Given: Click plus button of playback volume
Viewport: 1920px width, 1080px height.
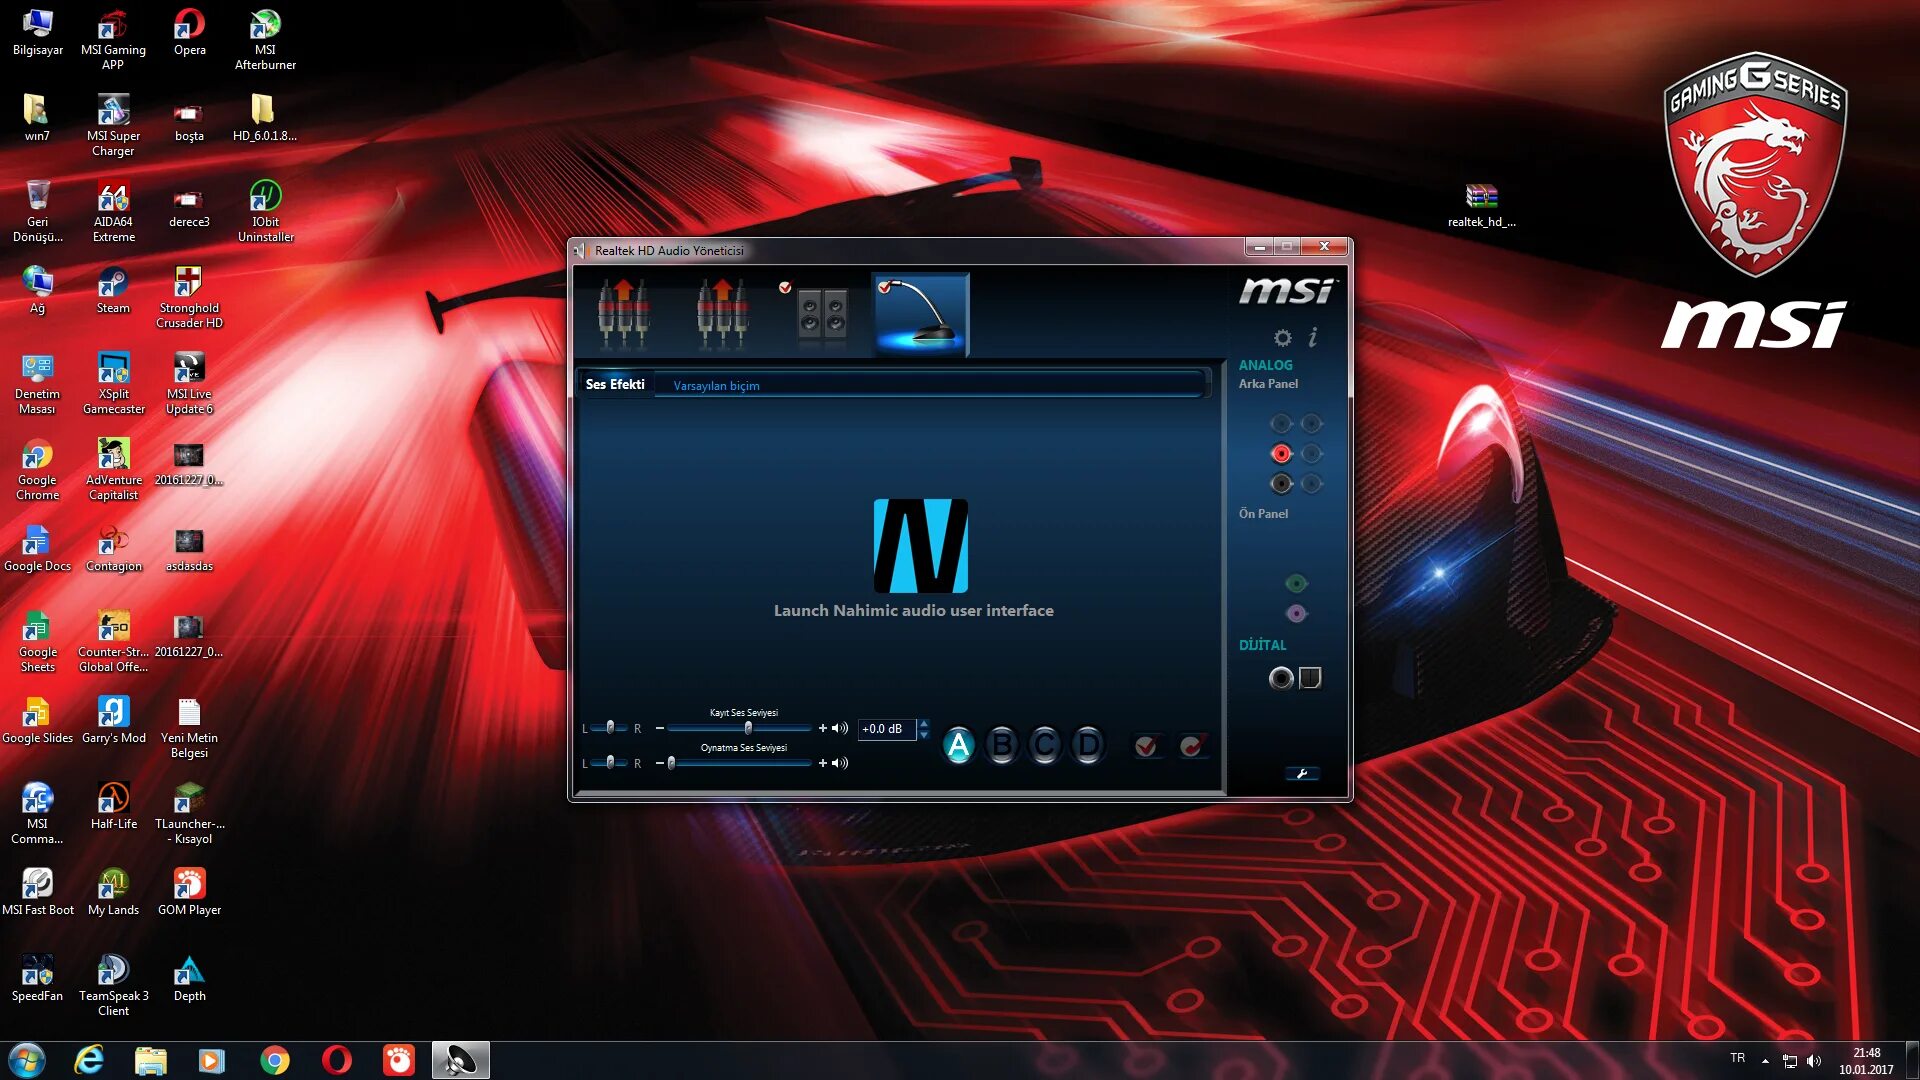Looking at the screenshot, I should point(823,763).
